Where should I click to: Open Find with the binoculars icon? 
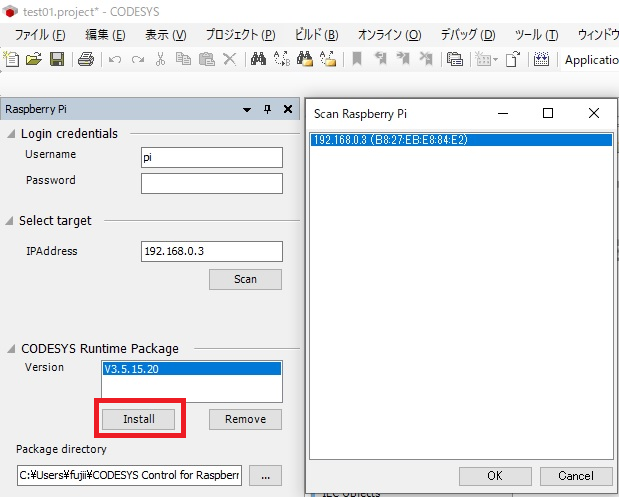click(258, 59)
